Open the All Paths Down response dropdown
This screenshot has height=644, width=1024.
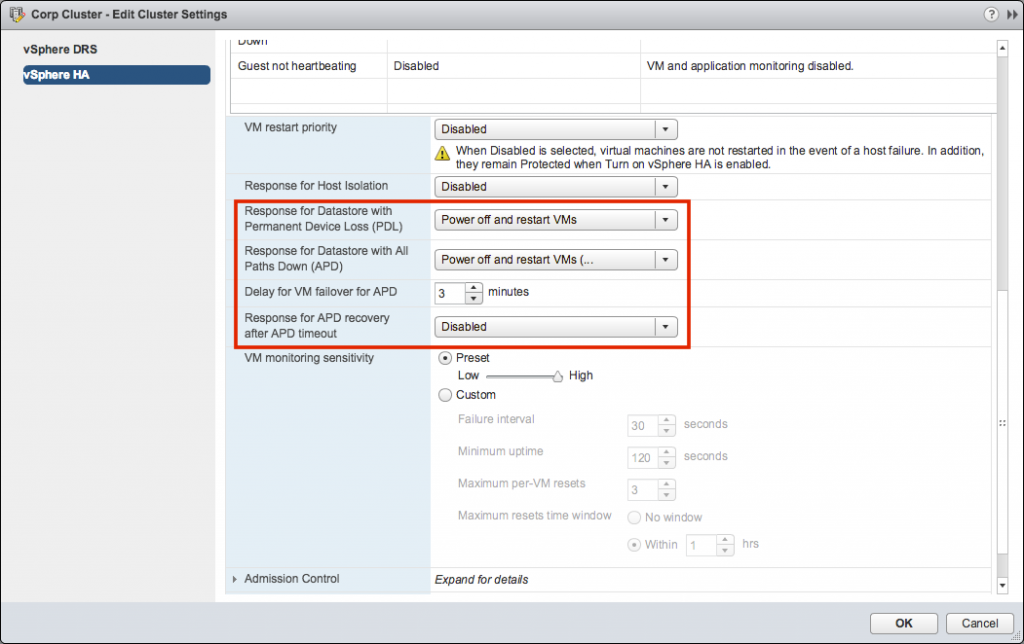556,260
